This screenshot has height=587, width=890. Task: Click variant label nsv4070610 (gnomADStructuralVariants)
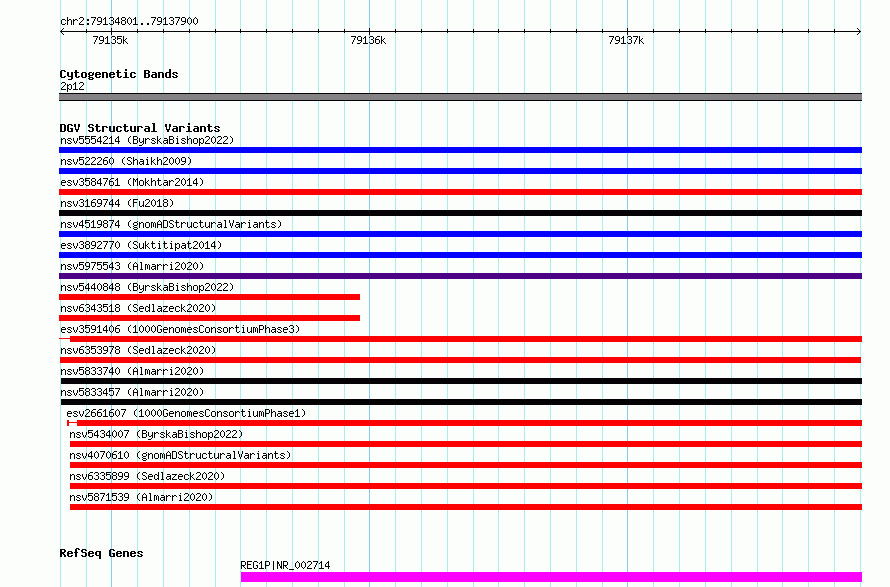coord(180,455)
